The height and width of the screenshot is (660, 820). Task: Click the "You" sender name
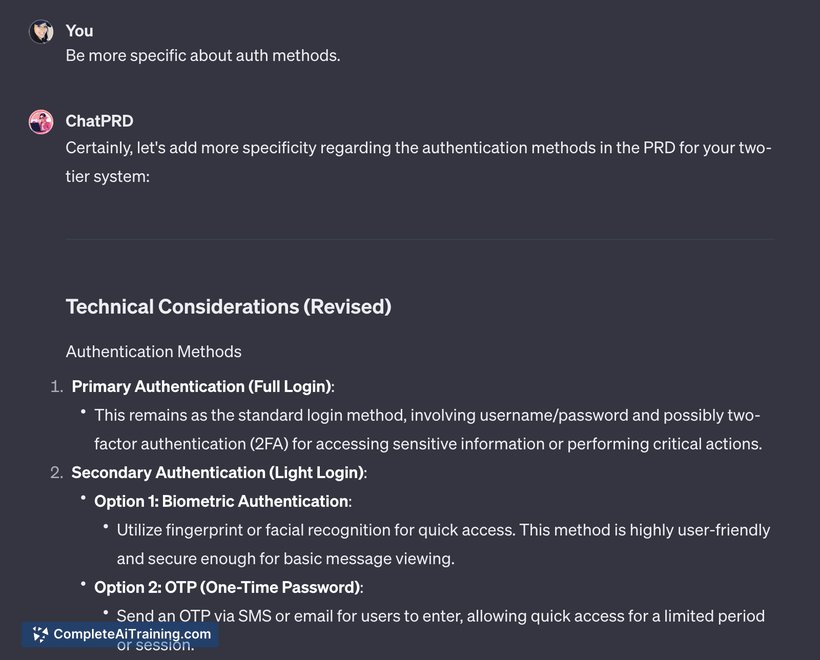pos(79,31)
